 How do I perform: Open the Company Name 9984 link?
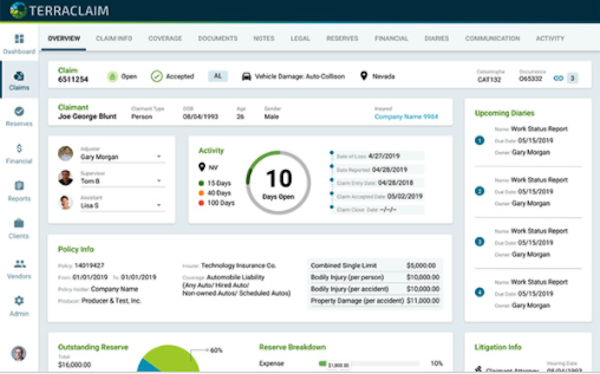tap(406, 117)
